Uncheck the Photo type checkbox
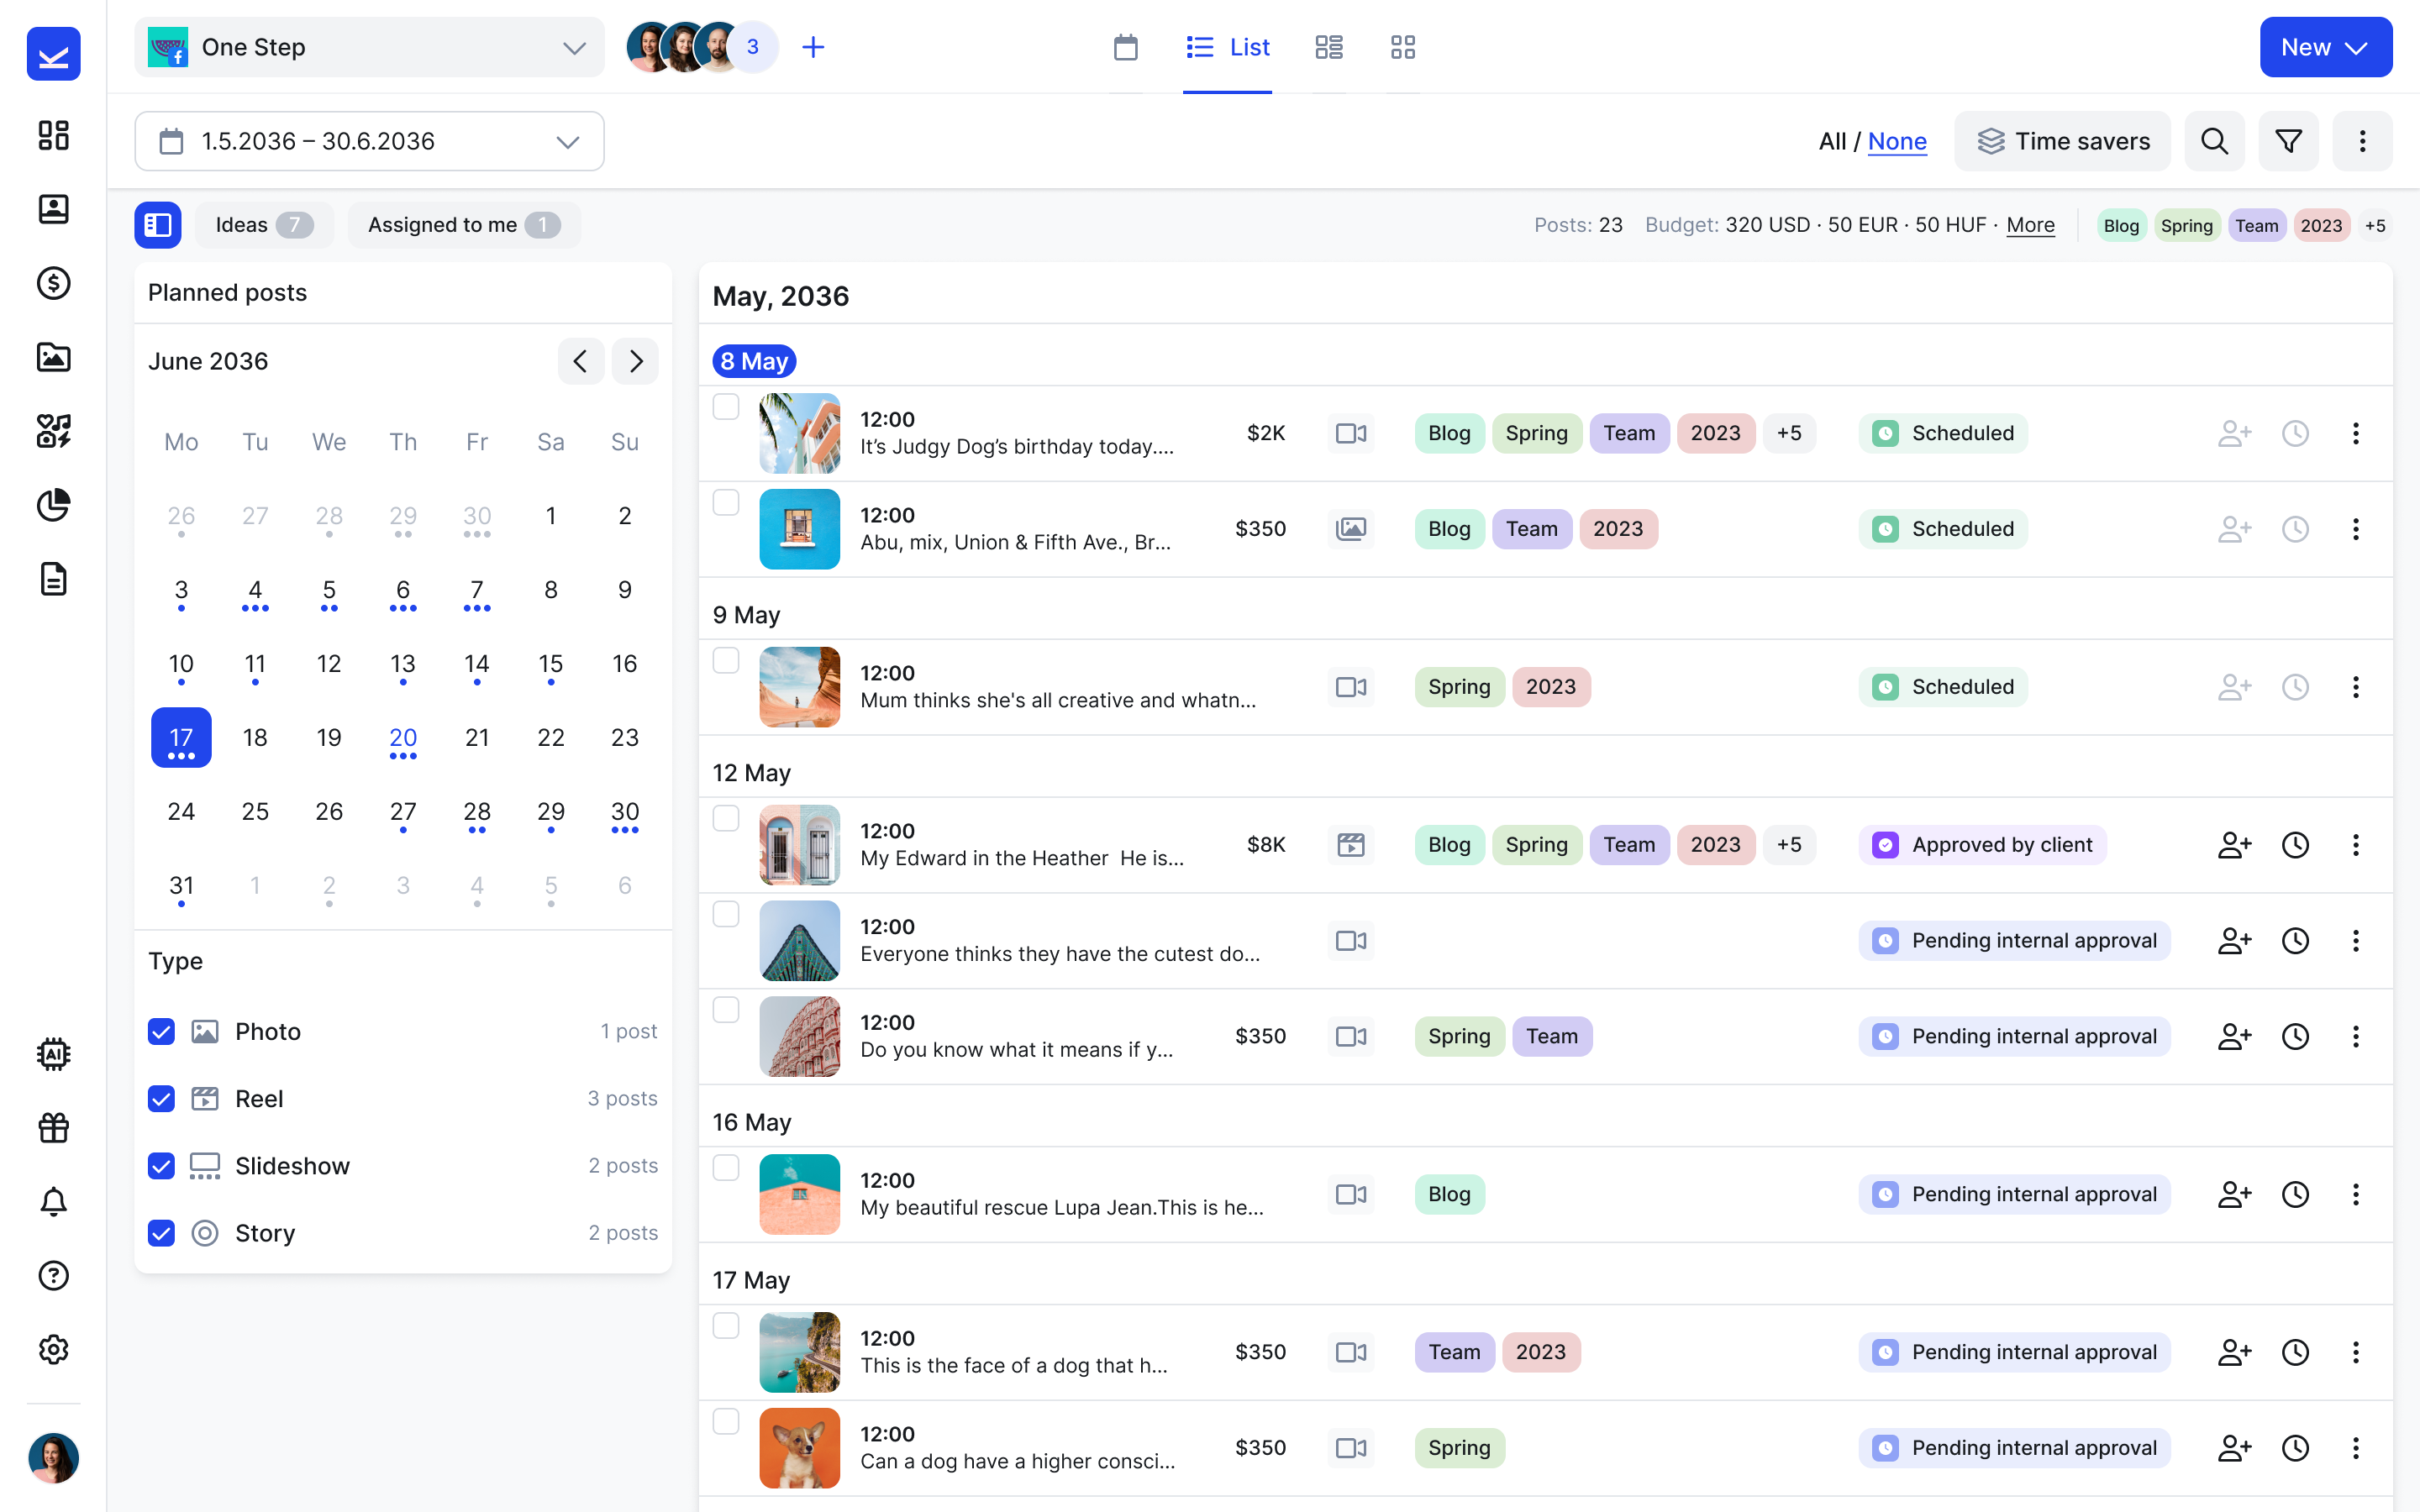 click(161, 1031)
